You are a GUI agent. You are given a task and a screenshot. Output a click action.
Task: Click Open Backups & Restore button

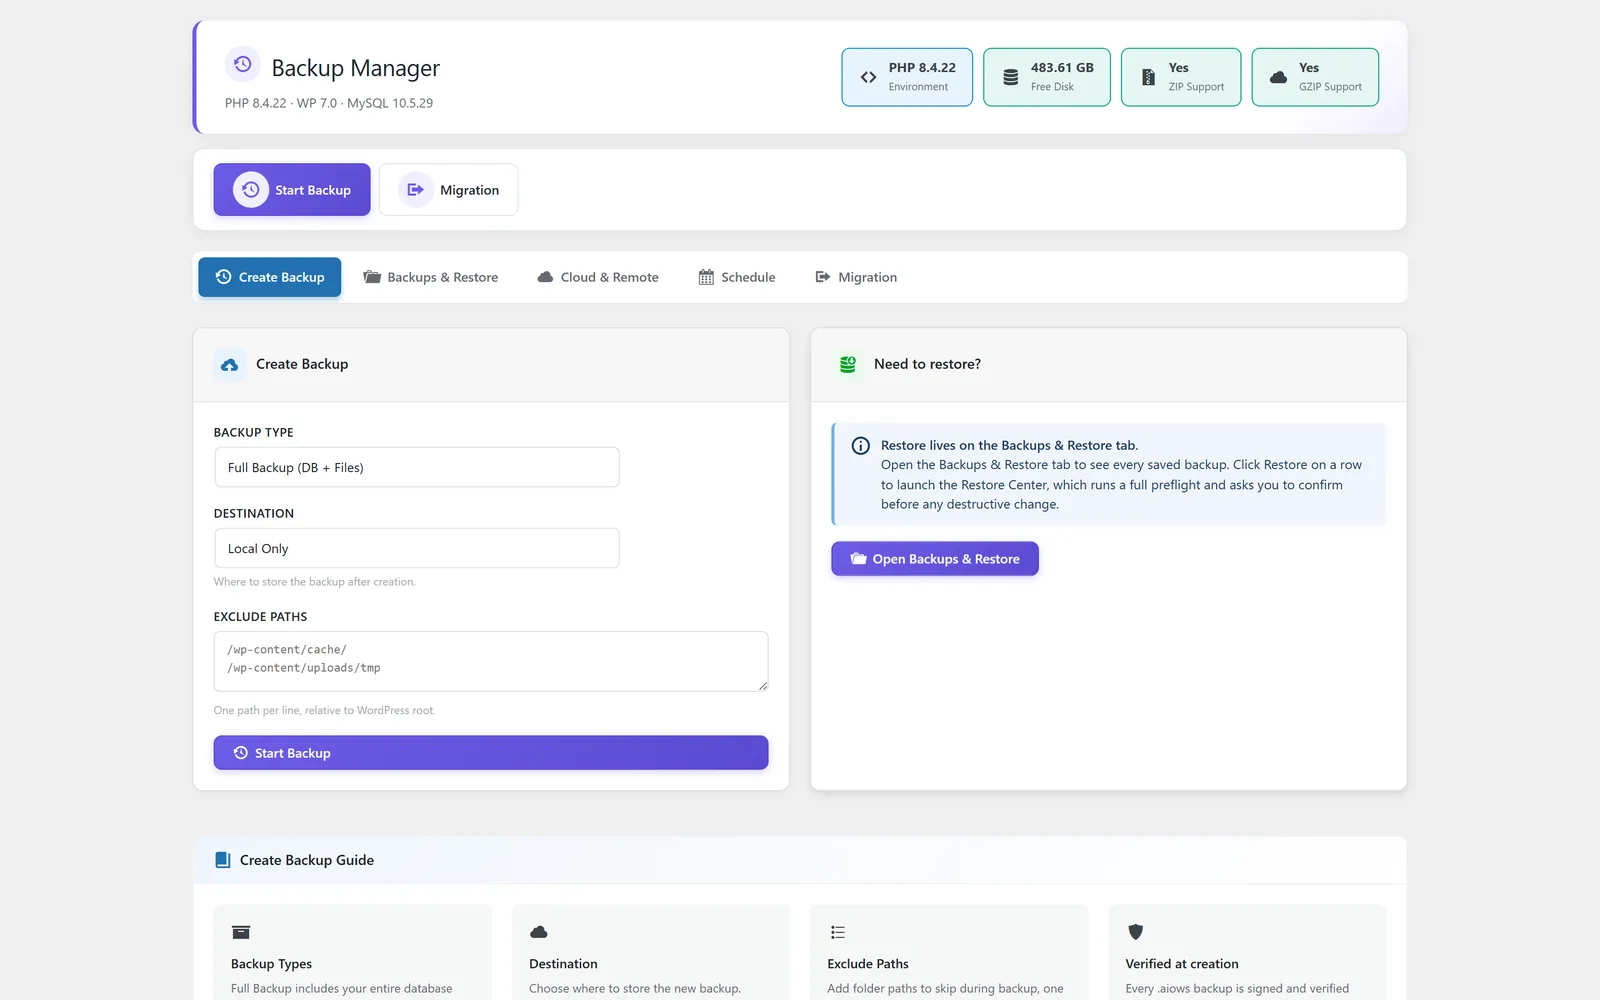click(x=935, y=559)
